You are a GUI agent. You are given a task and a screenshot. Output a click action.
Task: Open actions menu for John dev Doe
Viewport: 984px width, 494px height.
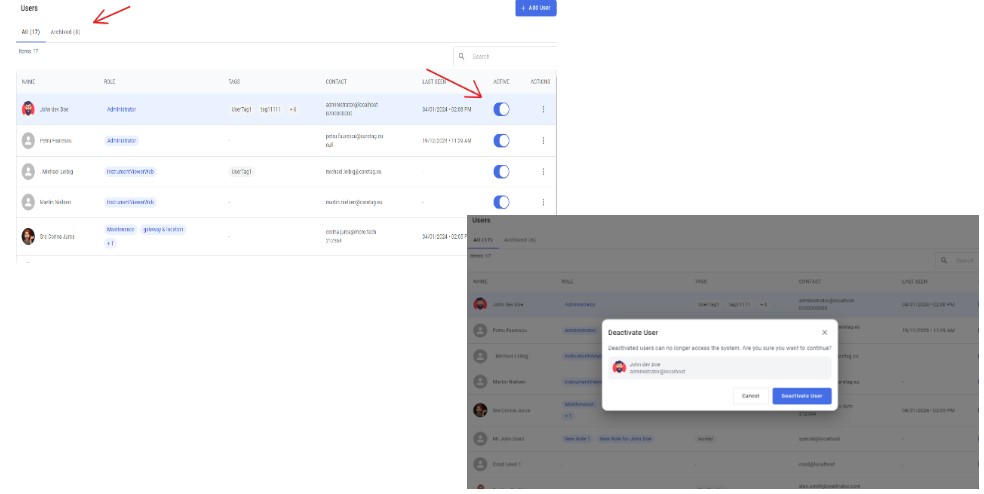[x=543, y=109]
